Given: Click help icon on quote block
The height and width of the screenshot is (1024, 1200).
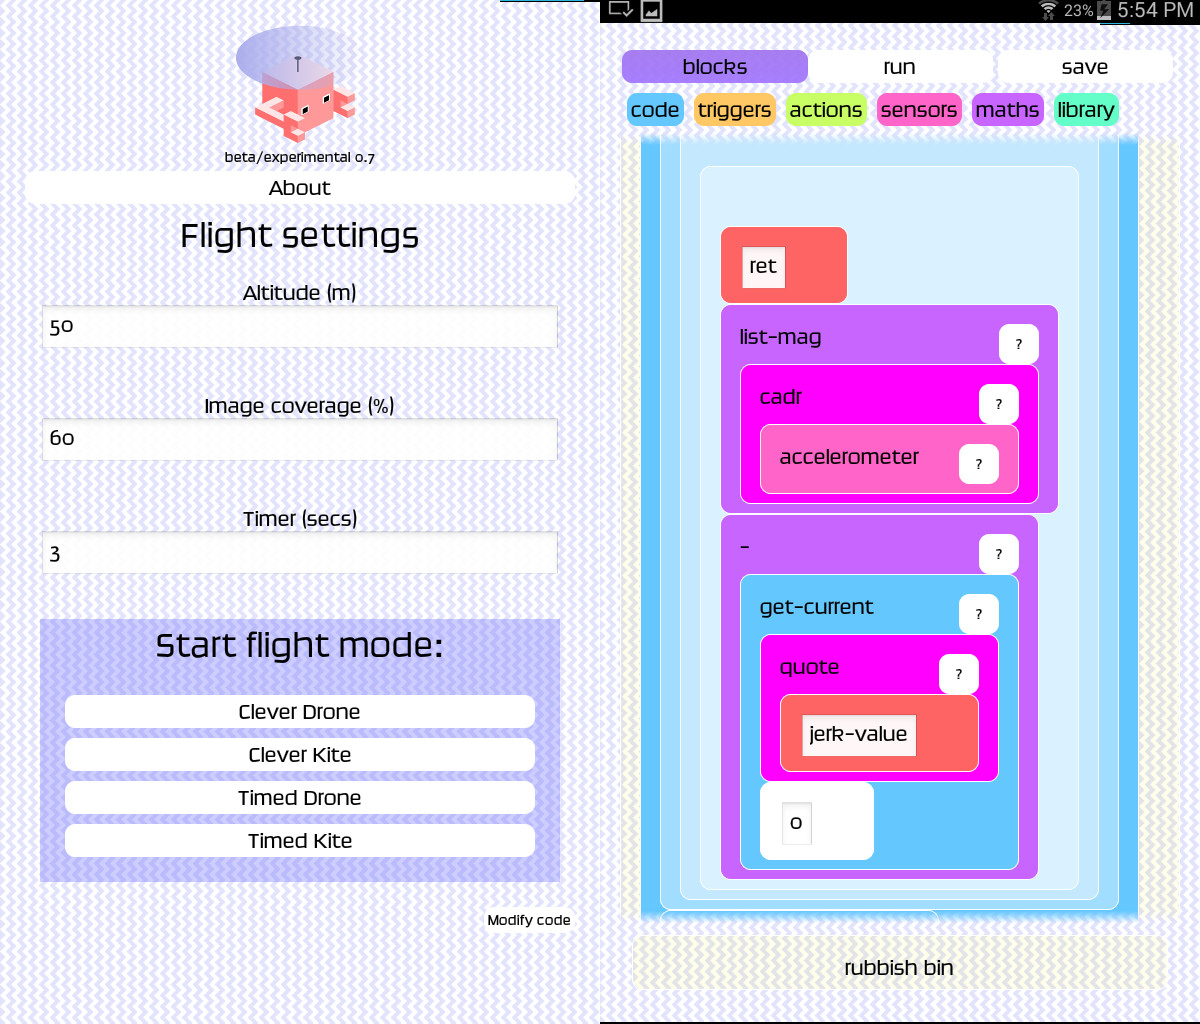Looking at the screenshot, I should click(958, 674).
